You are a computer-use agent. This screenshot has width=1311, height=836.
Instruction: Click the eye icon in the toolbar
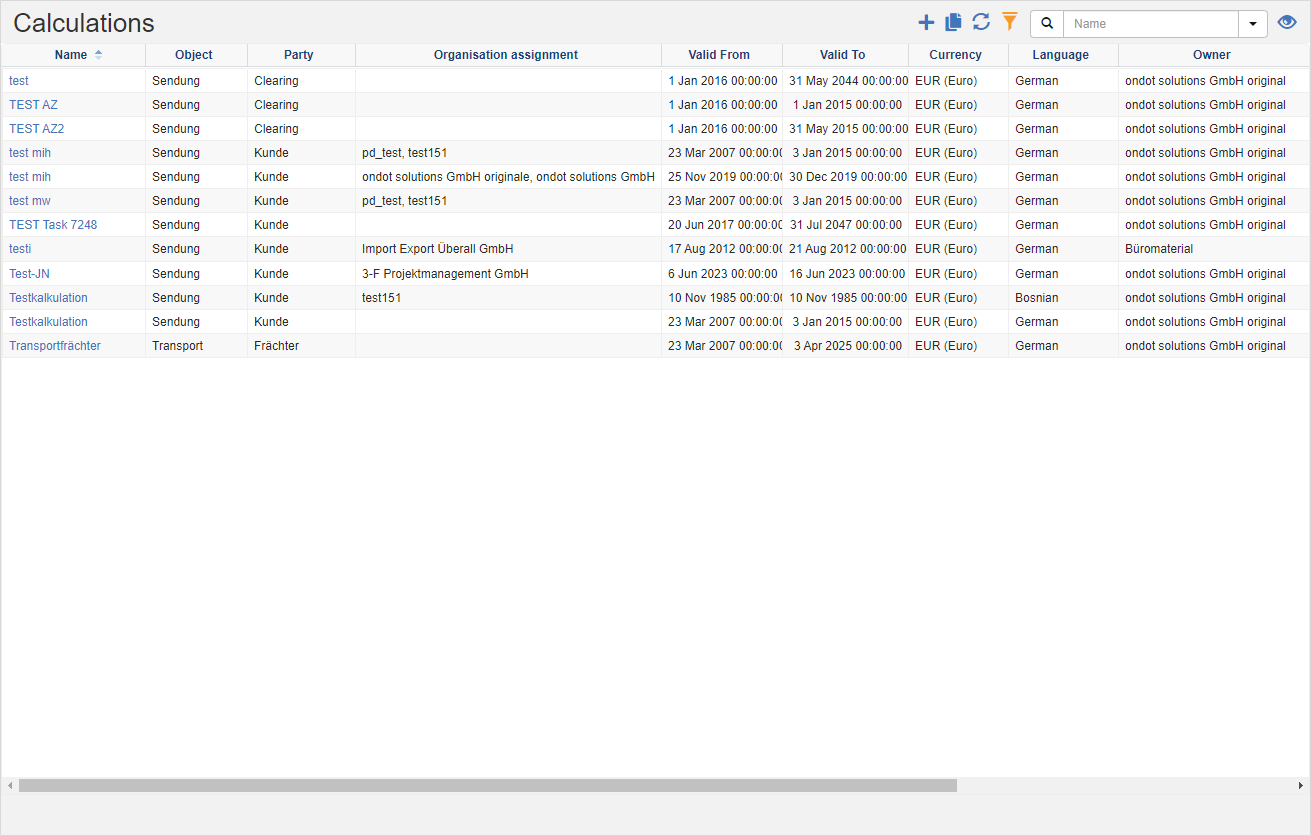point(1287,21)
